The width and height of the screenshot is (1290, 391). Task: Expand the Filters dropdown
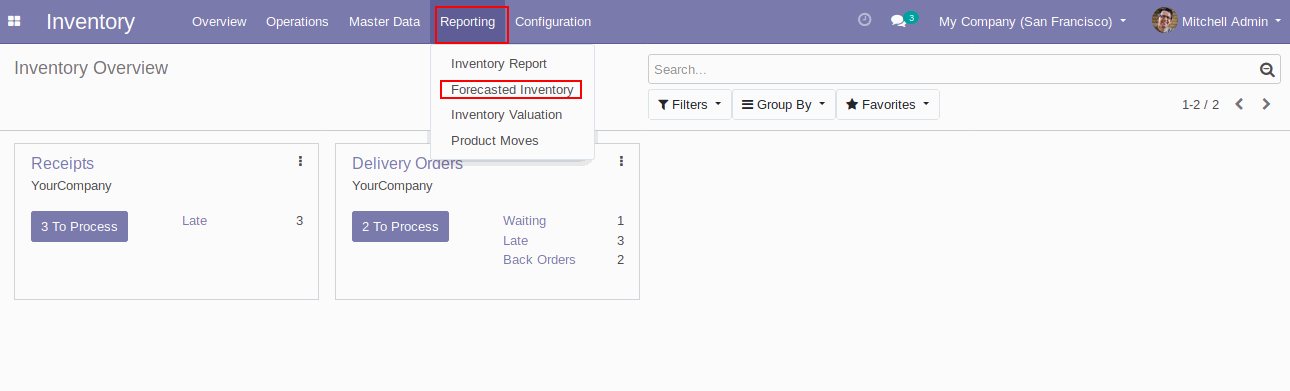pyautogui.click(x=690, y=104)
